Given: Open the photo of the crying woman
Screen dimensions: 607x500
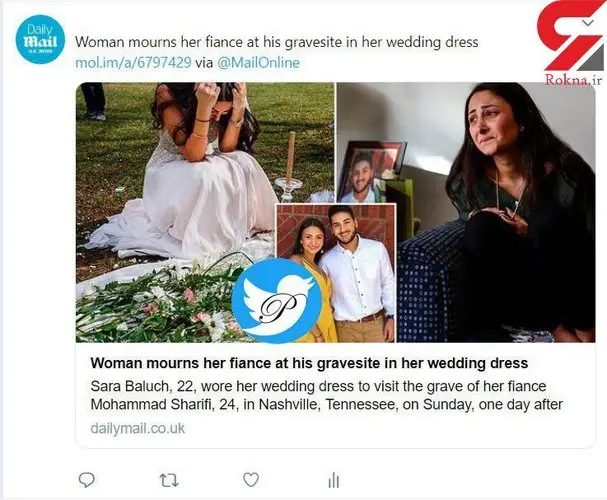Looking at the screenshot, I should [500, 200].
